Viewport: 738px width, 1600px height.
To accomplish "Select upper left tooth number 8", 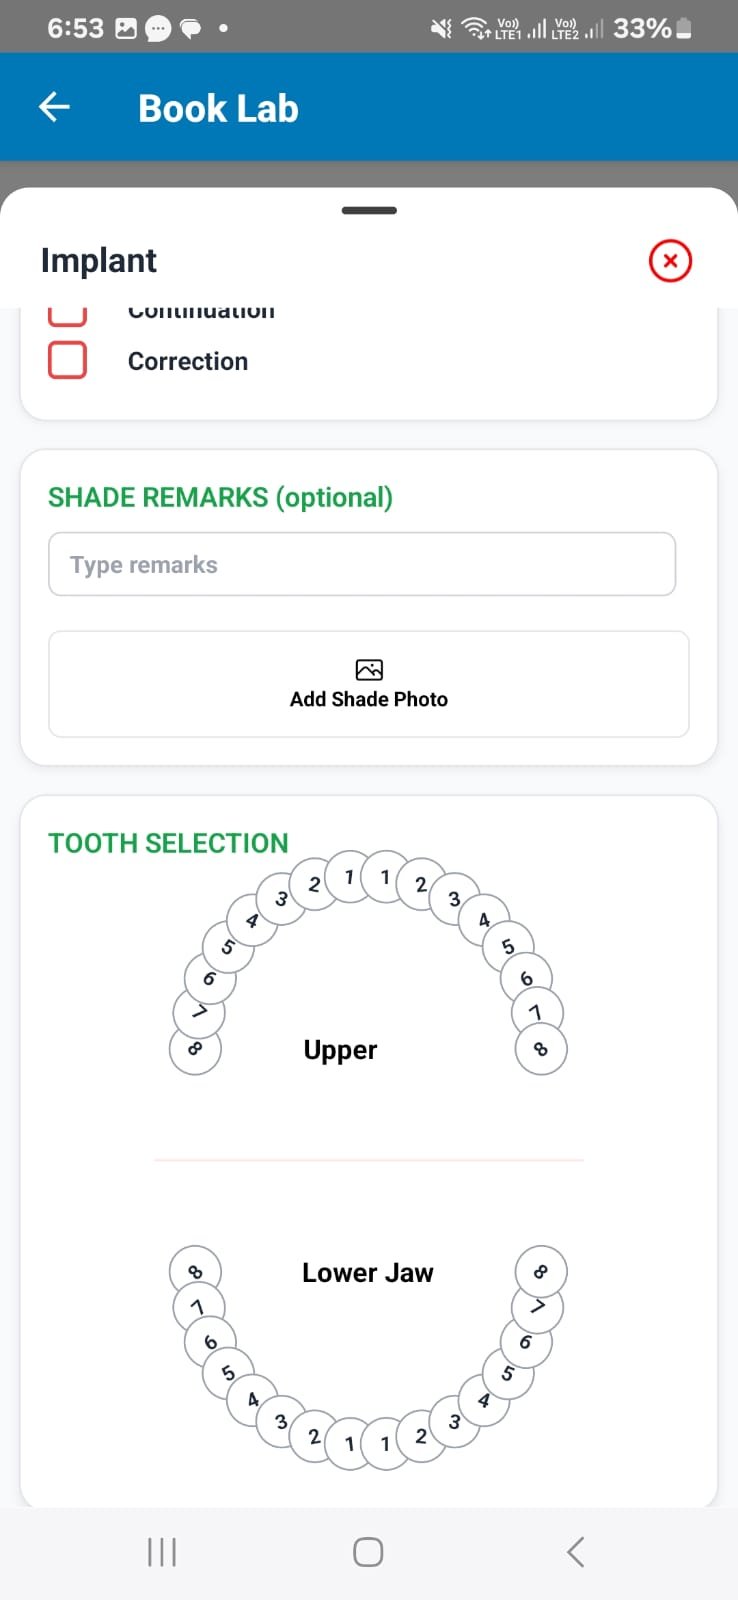I will (x=195, y=1049).
